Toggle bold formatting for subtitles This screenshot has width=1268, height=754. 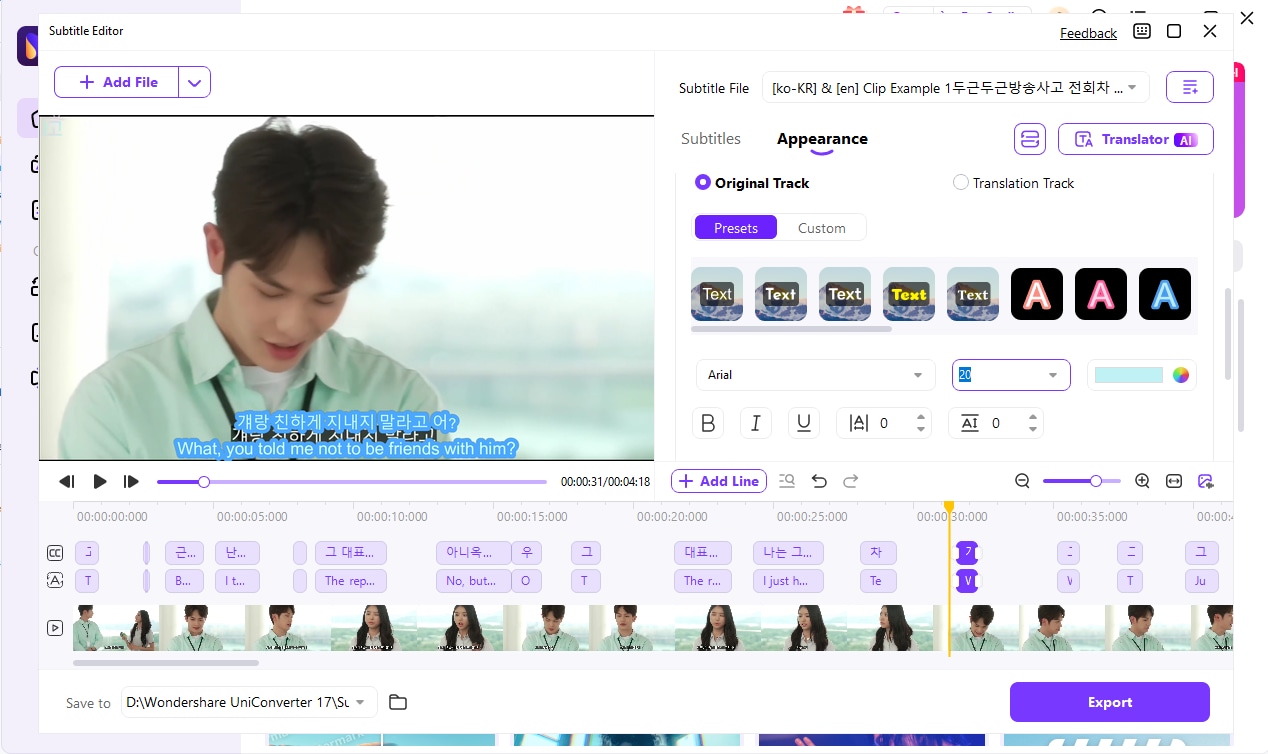pyautogui.click(x=708, y=423)
